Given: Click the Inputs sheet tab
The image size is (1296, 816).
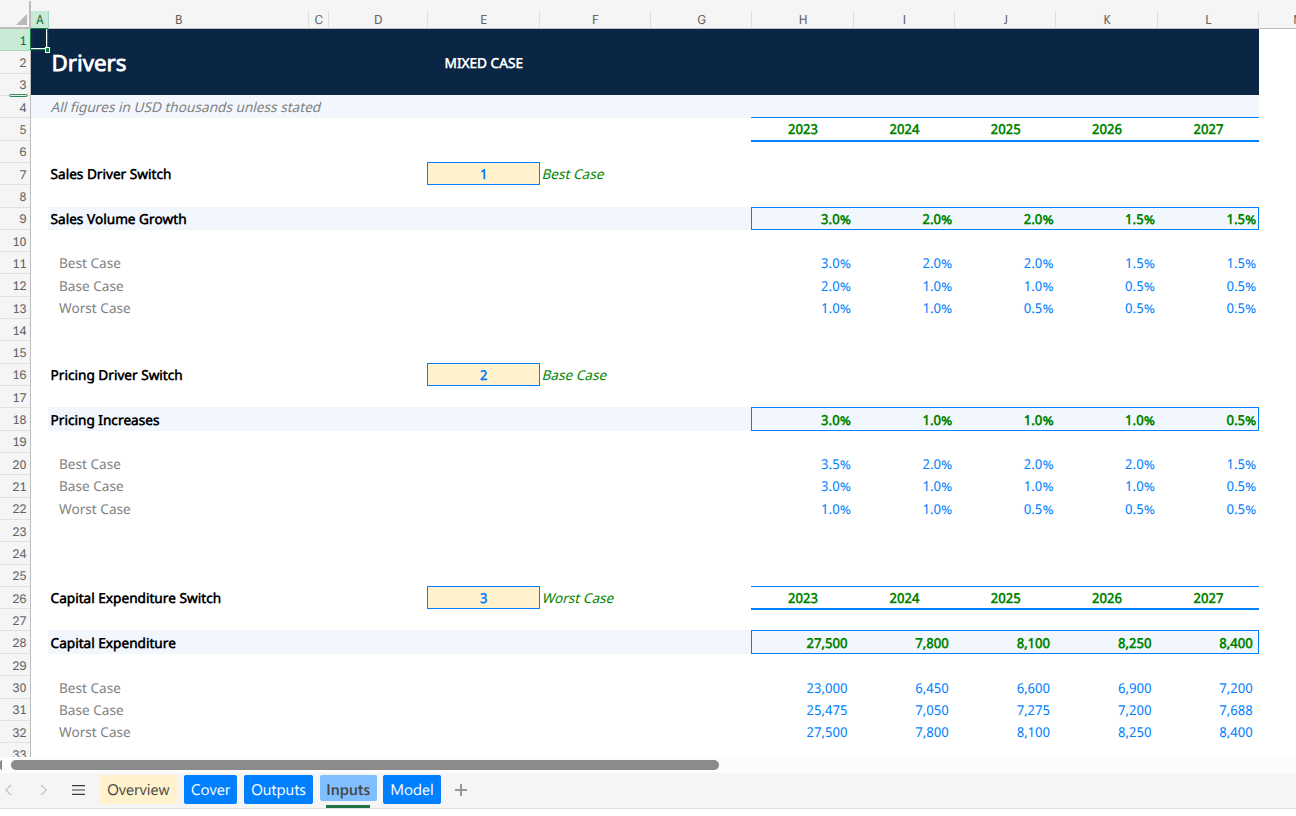Looking at the screenshot, I should tap(348, 790).
